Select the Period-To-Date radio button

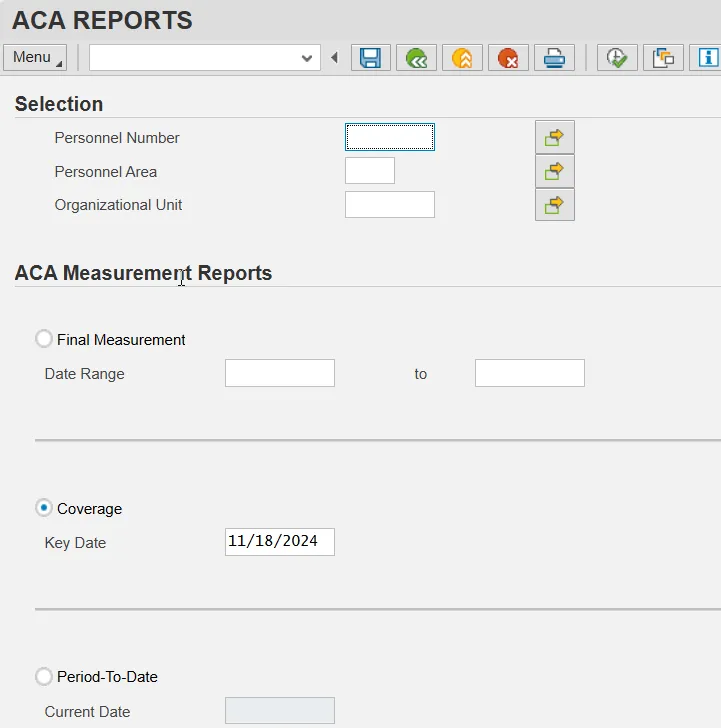point(44,676)
